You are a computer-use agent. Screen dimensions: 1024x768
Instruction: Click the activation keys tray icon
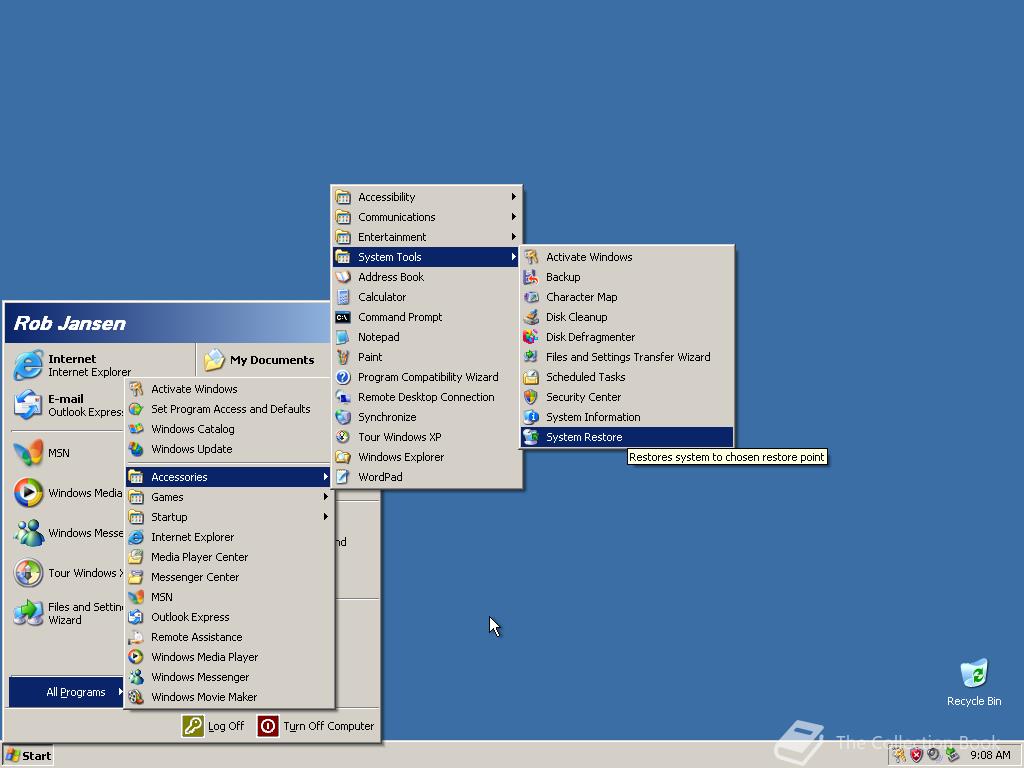[x=899, y=756]
